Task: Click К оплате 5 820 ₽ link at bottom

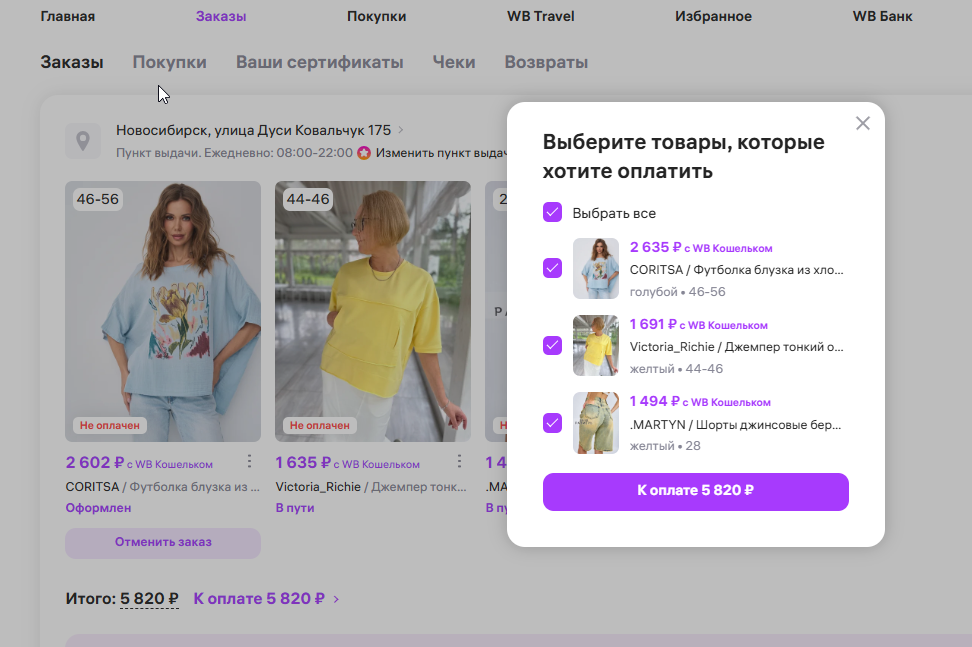Action: point(259,599)
